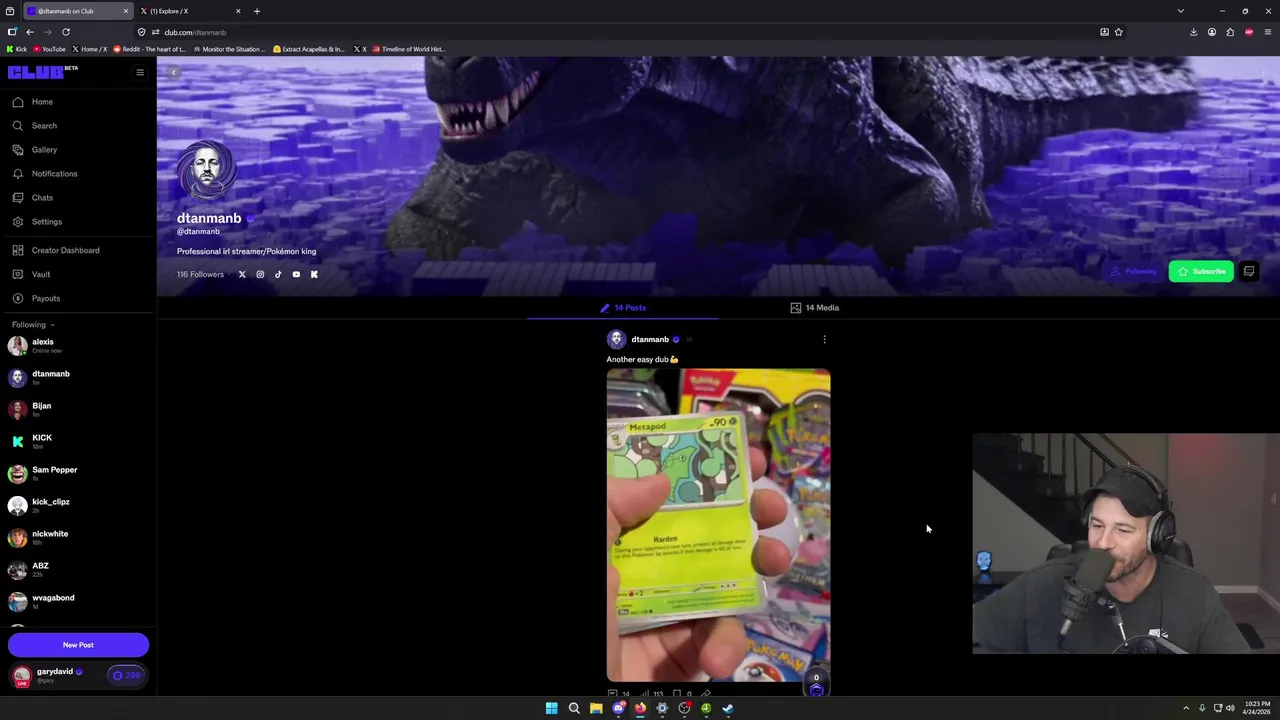Open YouTube bookmark
Screen dimensions: 1280x720
[50, 49]
